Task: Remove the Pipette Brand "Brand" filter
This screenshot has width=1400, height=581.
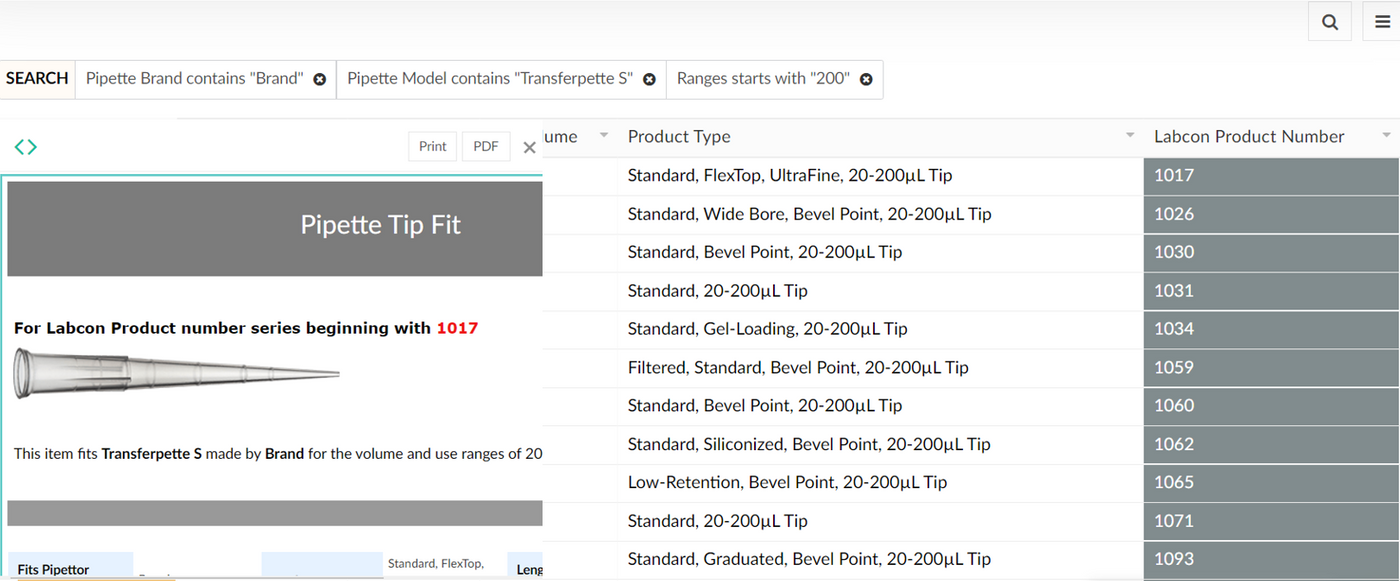Action: click(x=320, y=79)
